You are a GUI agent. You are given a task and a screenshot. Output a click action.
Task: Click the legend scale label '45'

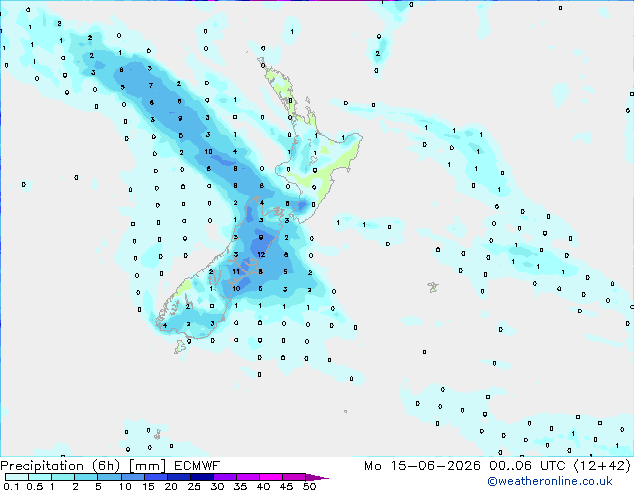pyautogui.click(x=286, y=486)
